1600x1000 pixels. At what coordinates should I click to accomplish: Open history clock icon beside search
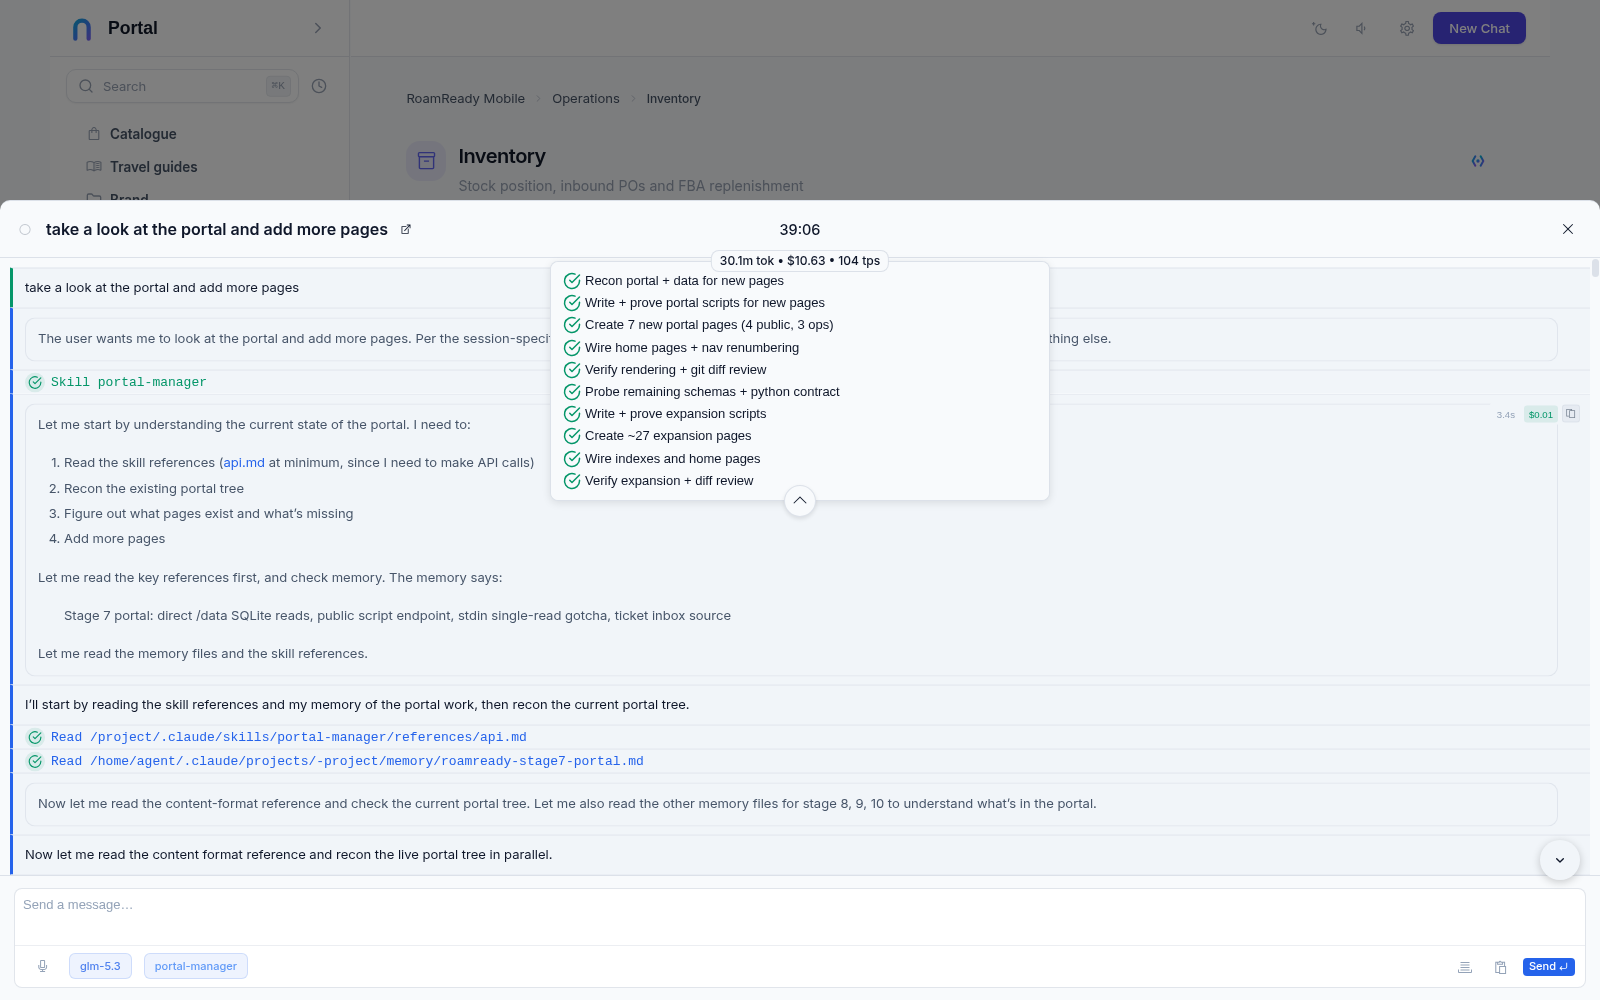[319, 86]
